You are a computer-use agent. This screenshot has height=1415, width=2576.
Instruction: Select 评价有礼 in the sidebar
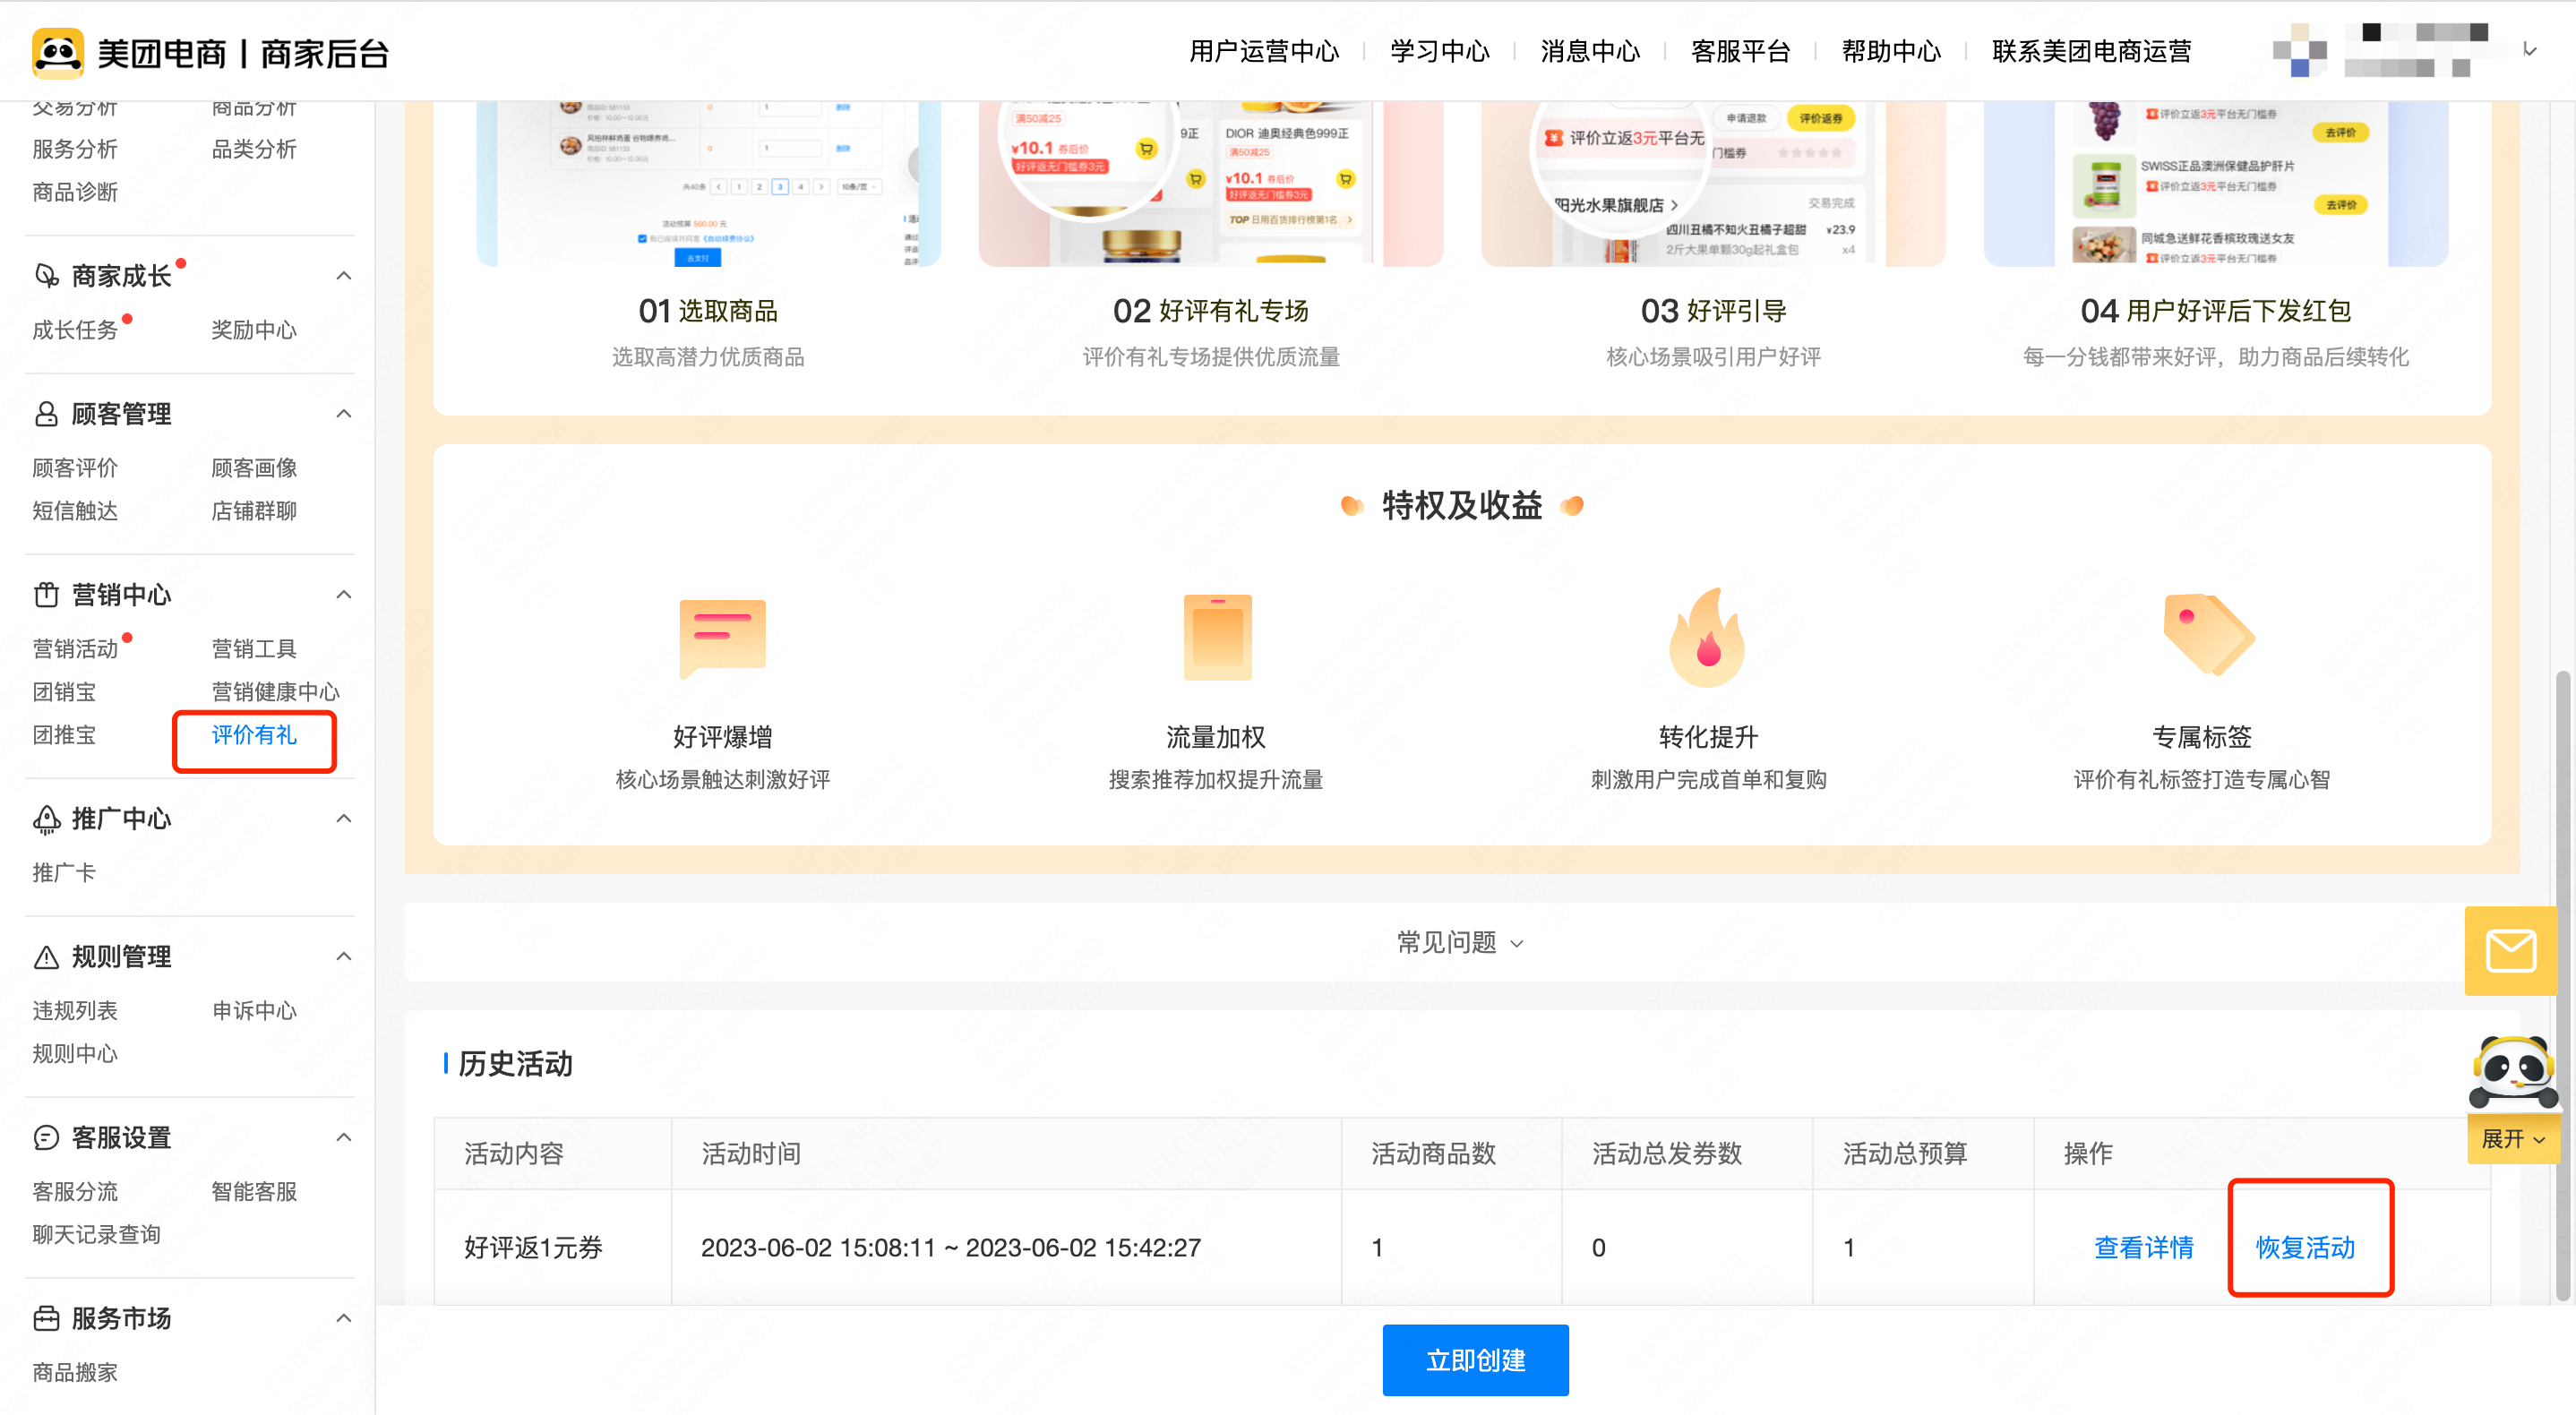coord(254,735)
